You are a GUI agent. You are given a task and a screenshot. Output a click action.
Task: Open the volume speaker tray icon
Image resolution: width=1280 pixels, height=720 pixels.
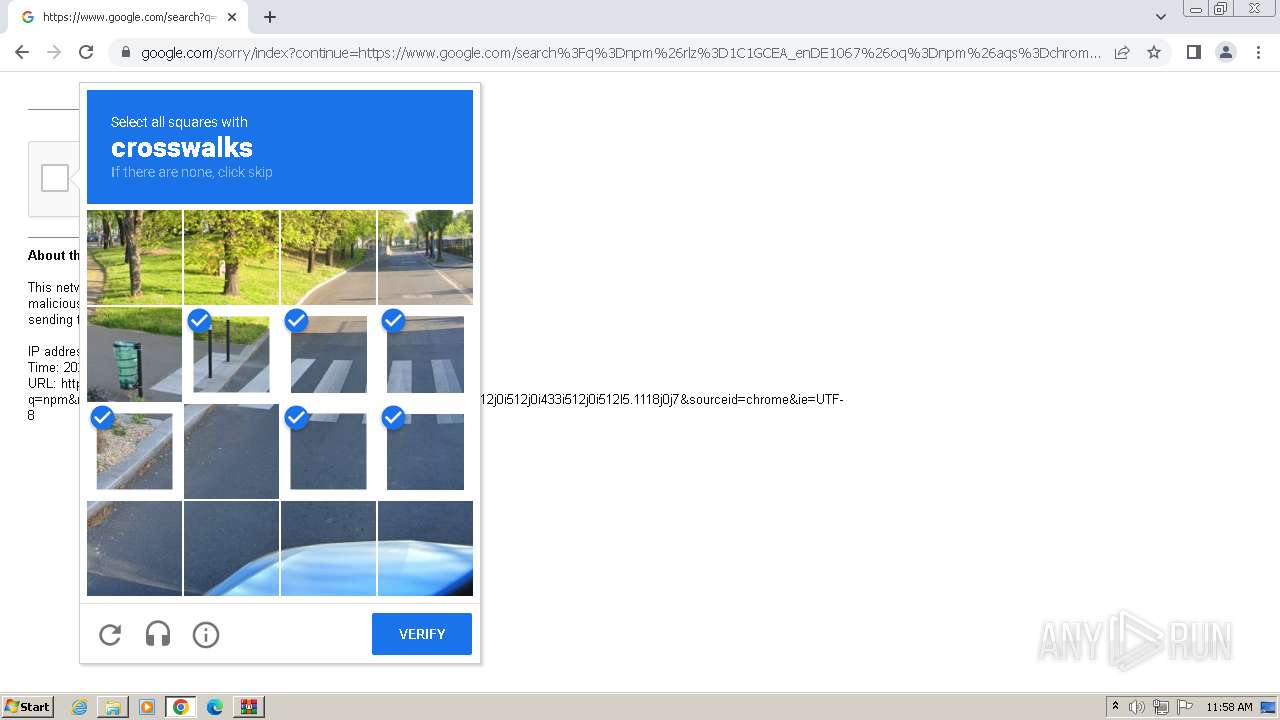pos(1137,707)
